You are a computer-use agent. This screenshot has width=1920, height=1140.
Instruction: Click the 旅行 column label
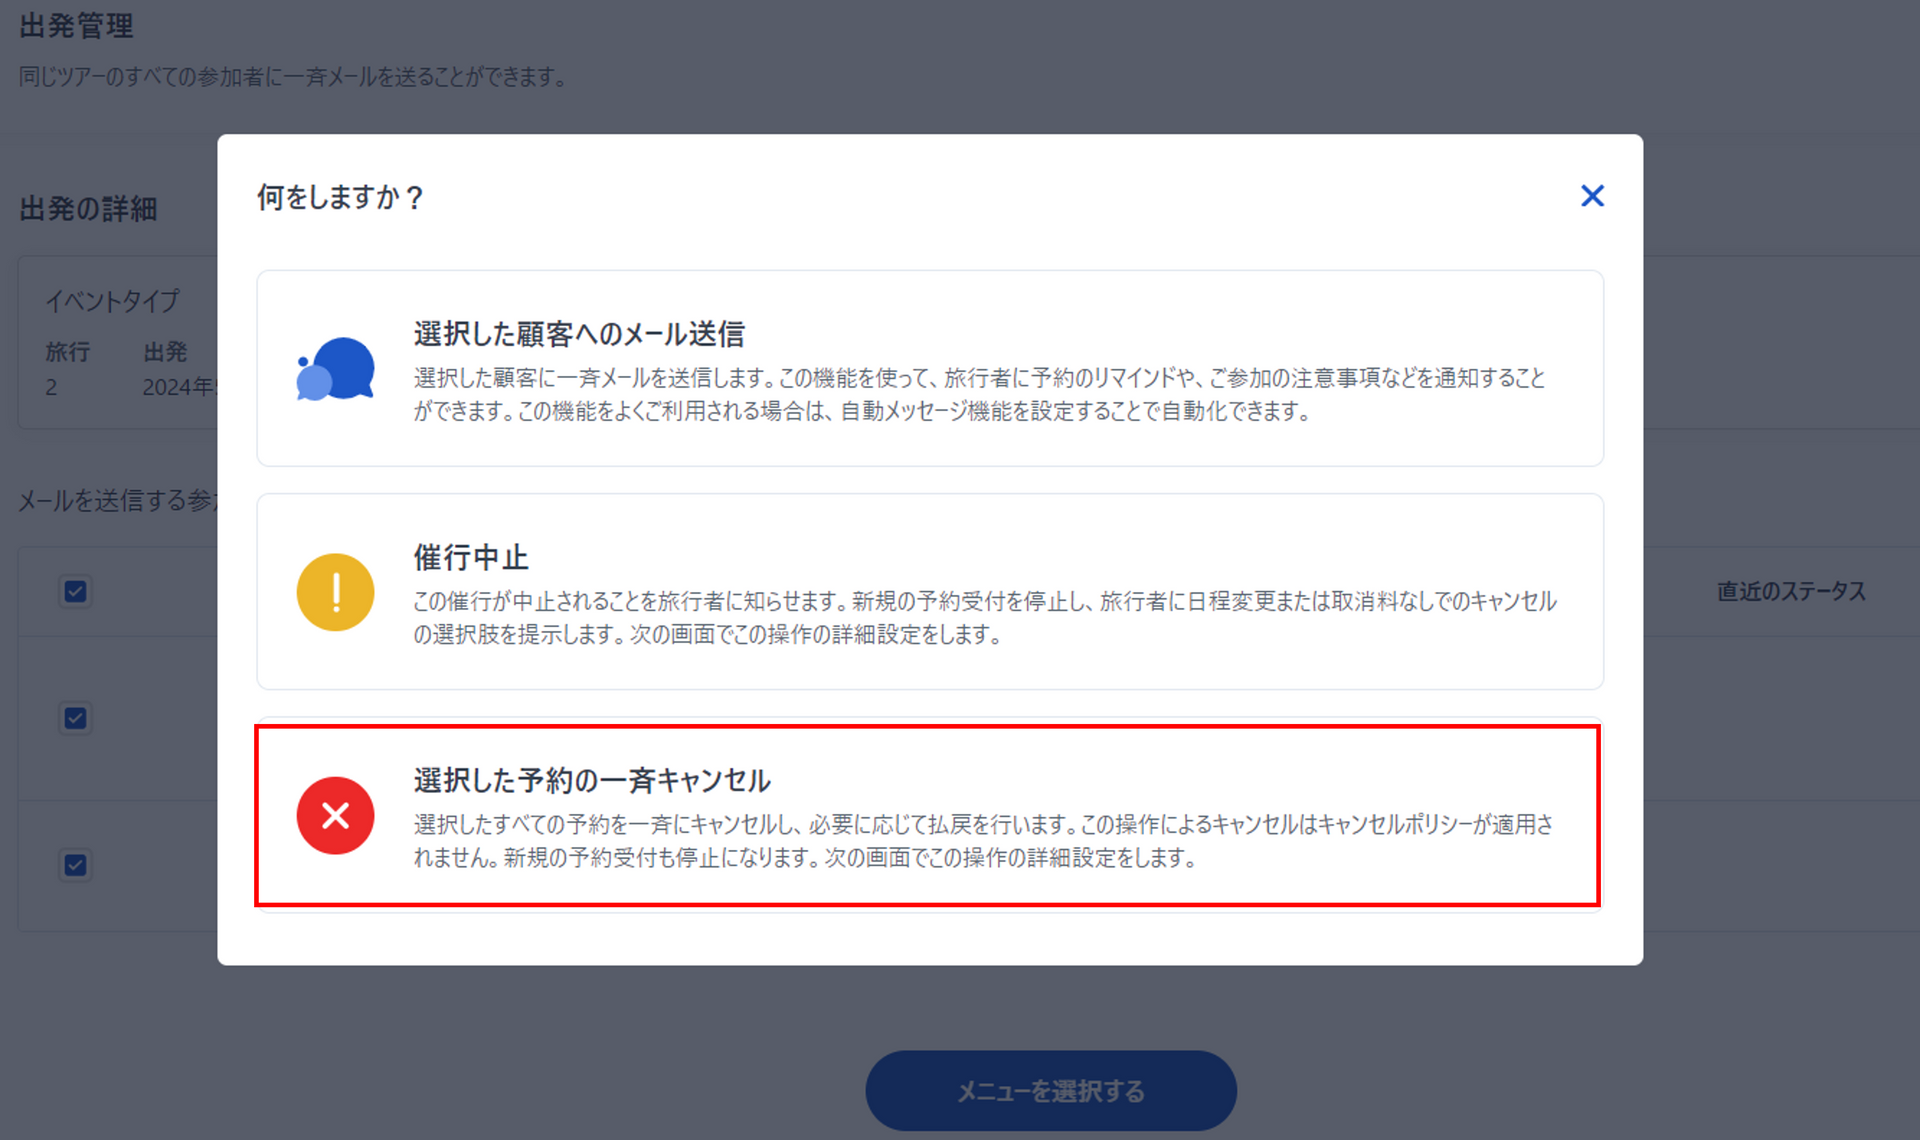pyautogui.click(x=67, y=352)
